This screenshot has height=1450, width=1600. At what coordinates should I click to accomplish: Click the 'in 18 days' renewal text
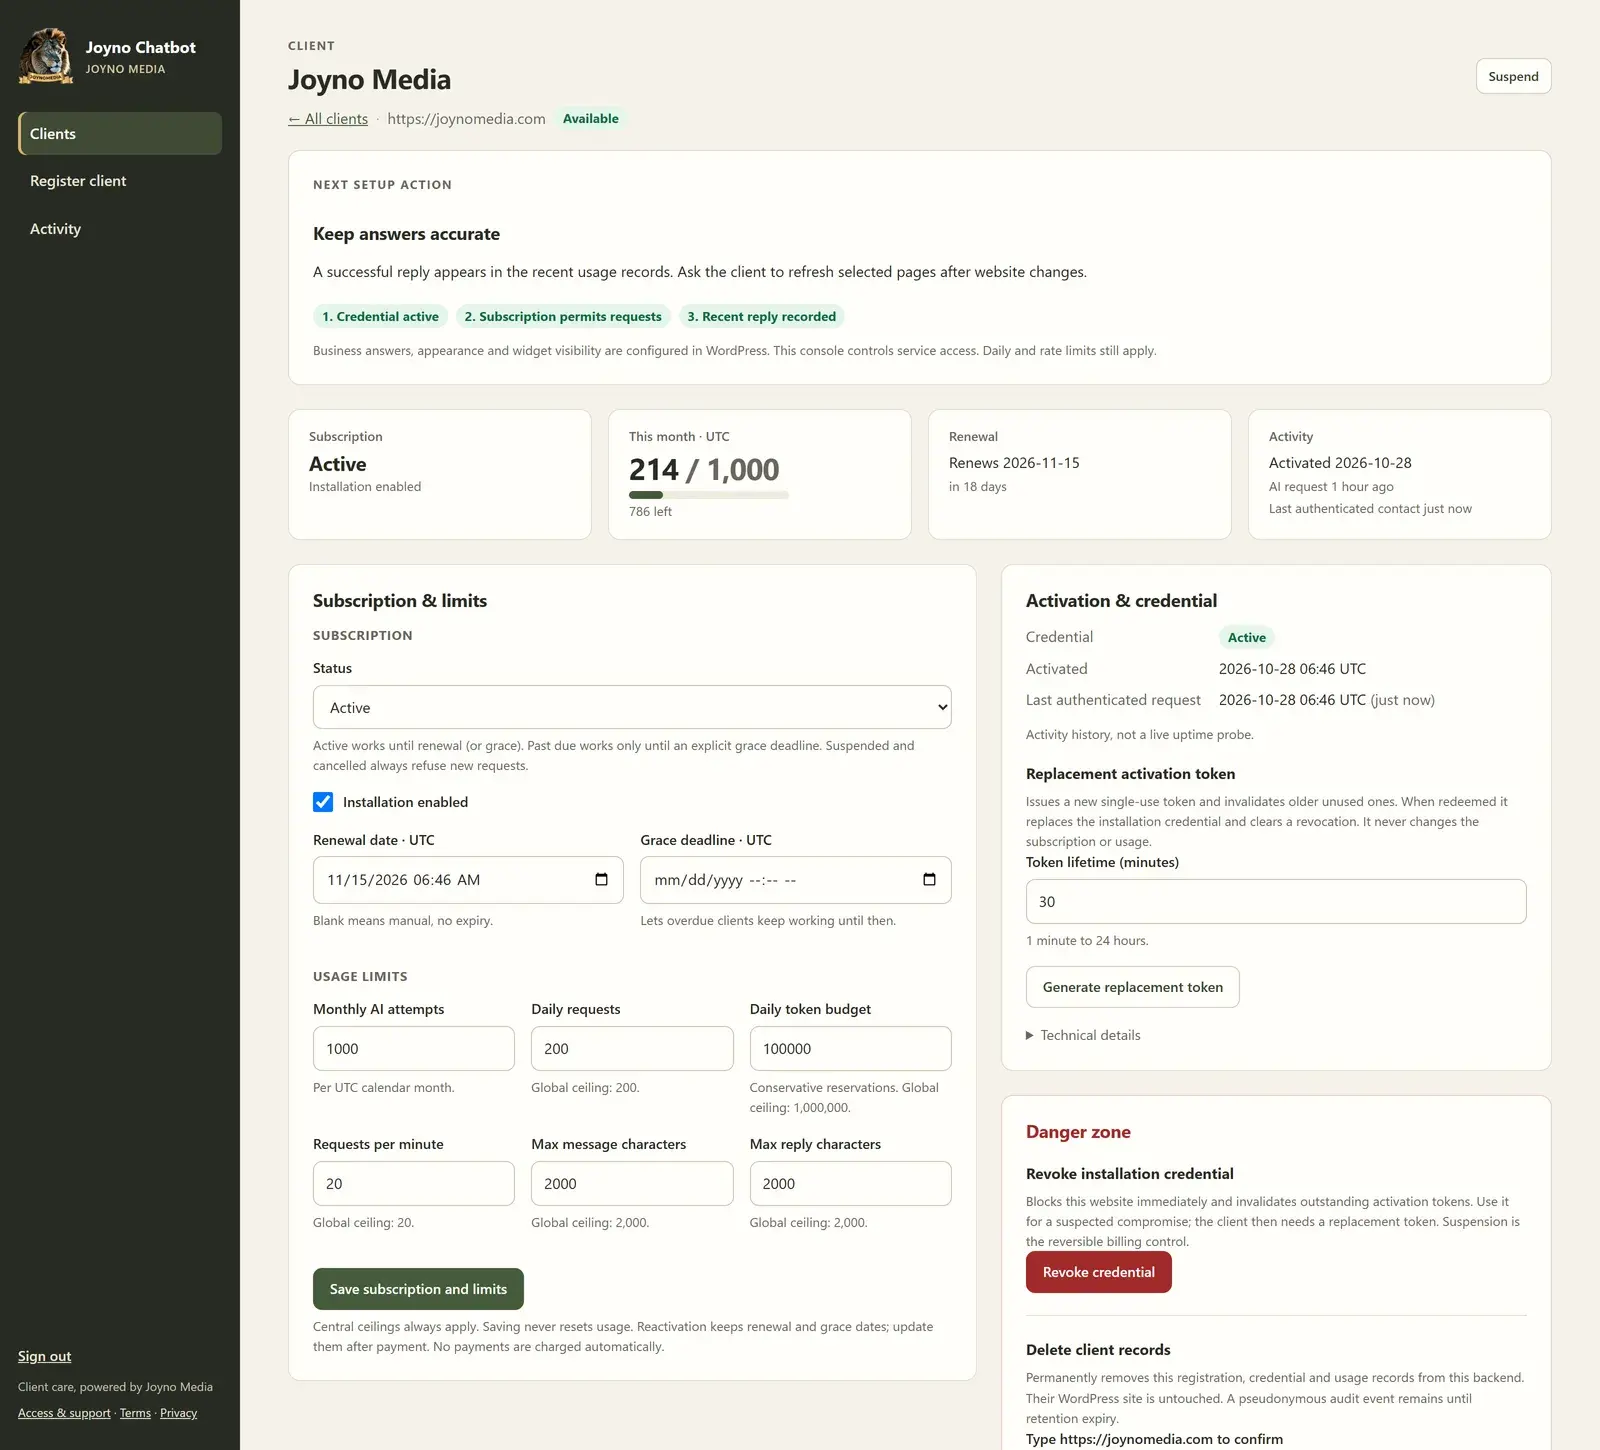978,487
